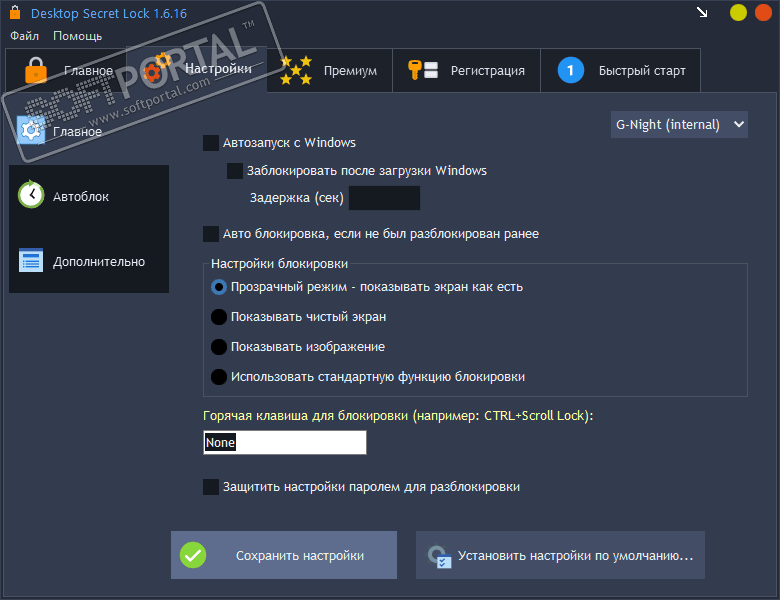Click the yellow circle minimize button
The image size is (780, 600).
pyautogui.click(x=738, y=12)
